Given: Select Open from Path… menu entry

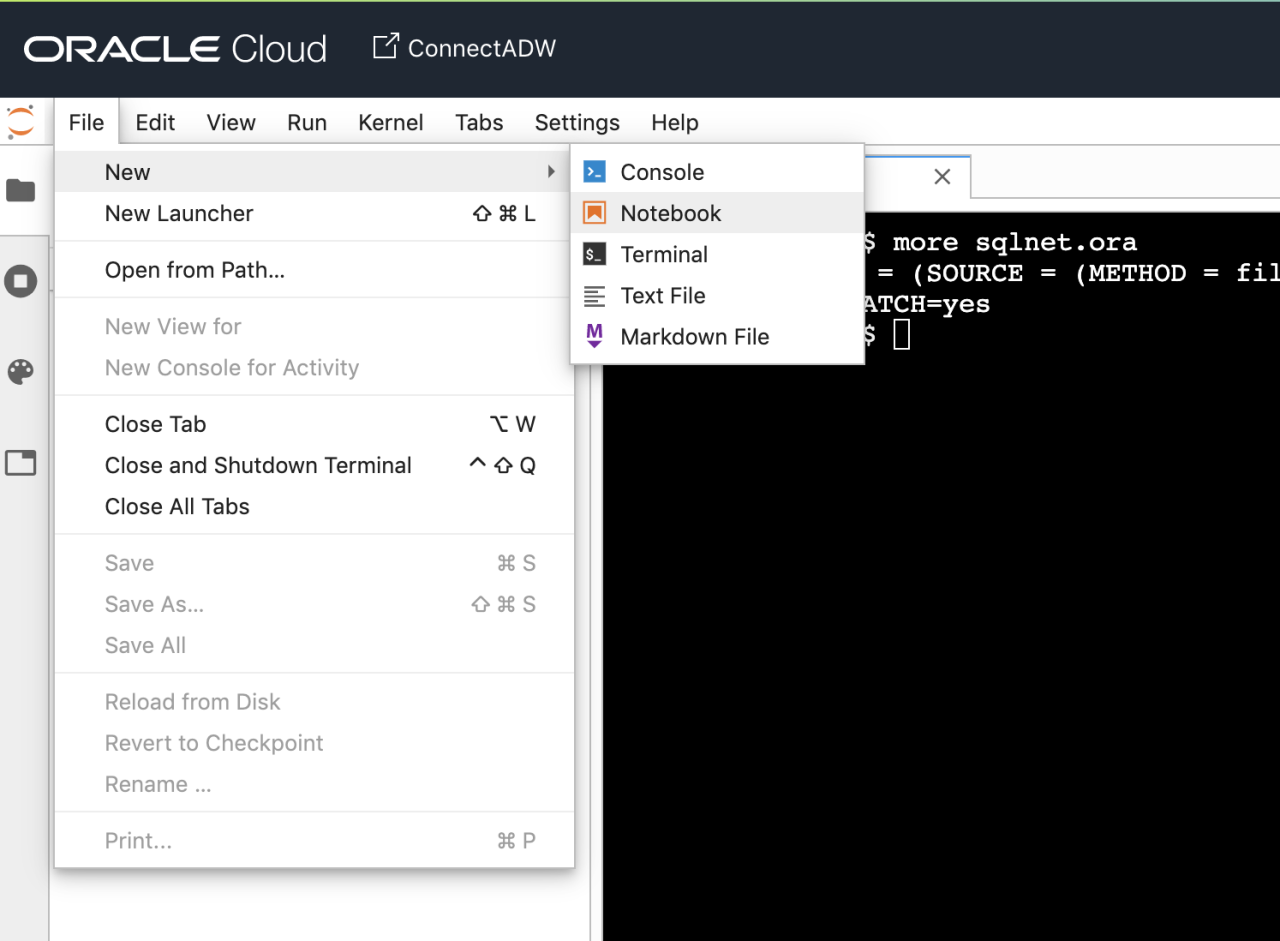Looking at the screenshot, I should coord(314,270).
